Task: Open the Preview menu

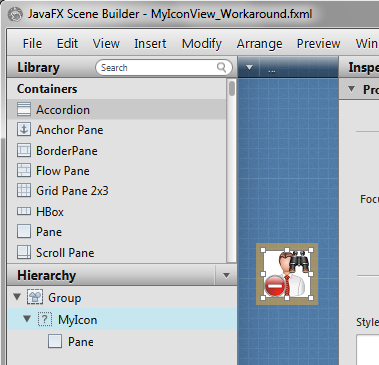Action: point(318,44)
